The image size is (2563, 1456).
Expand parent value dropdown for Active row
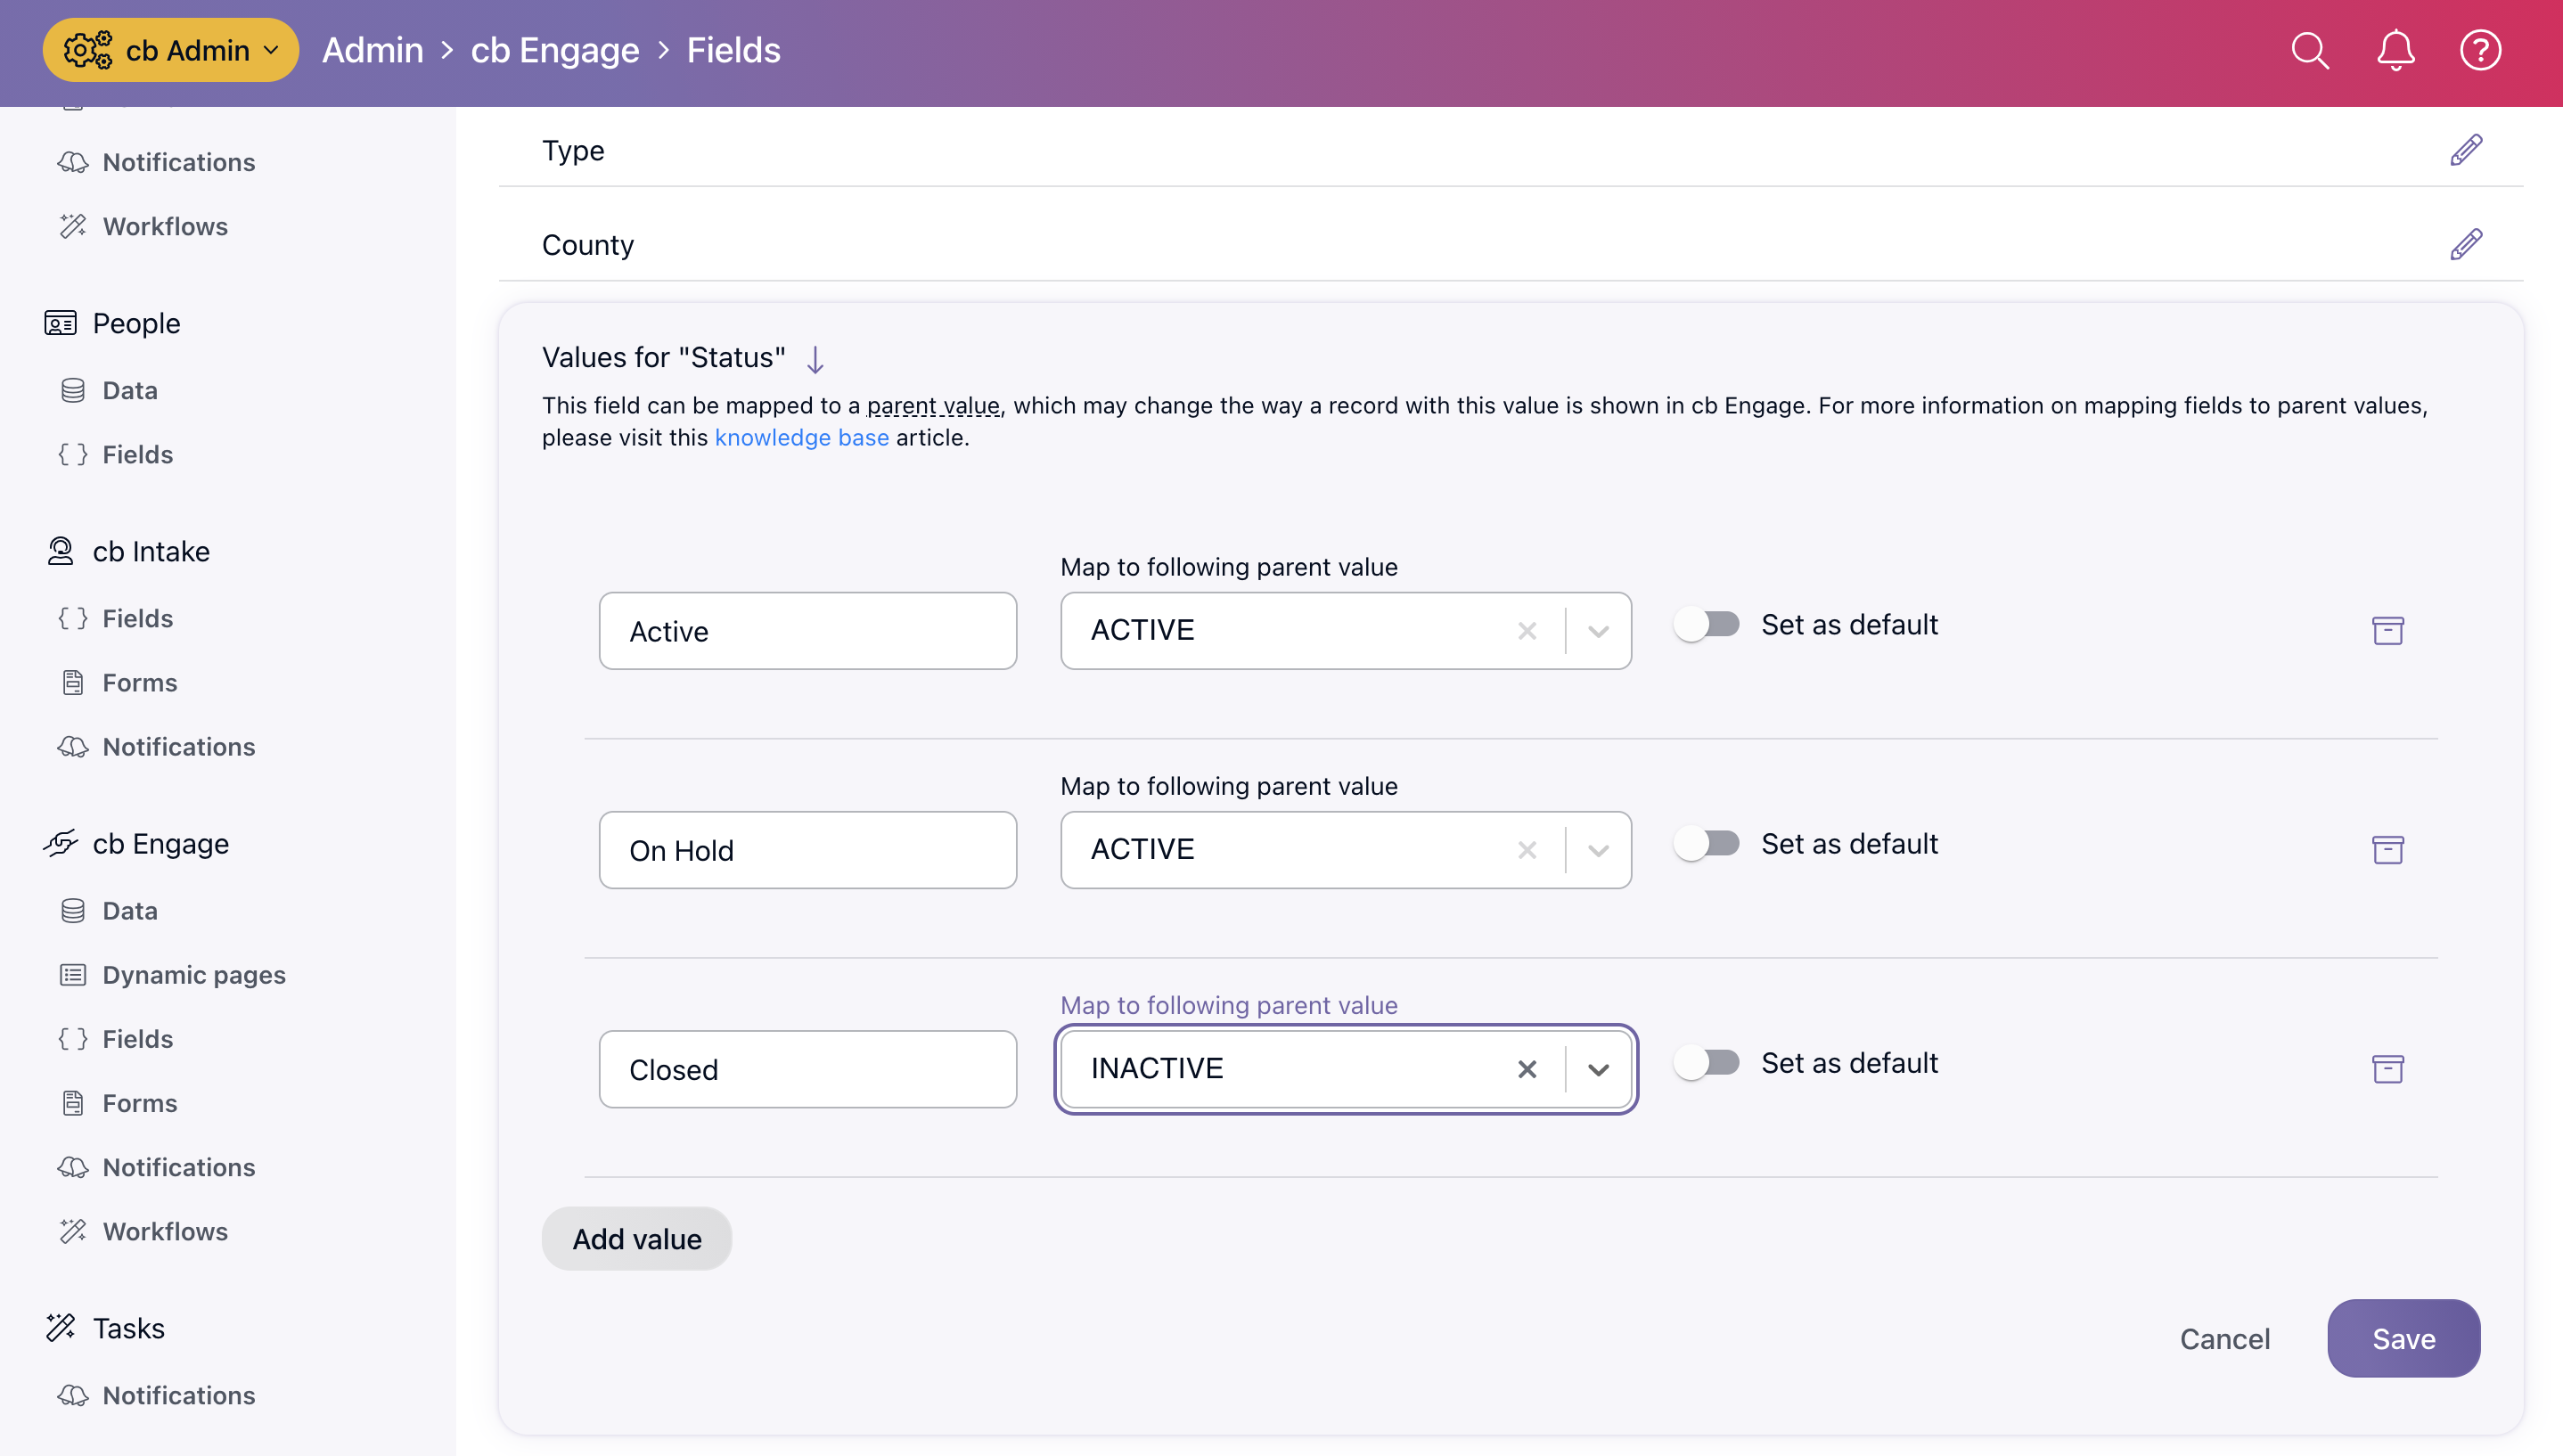[x=1598, y=631]
